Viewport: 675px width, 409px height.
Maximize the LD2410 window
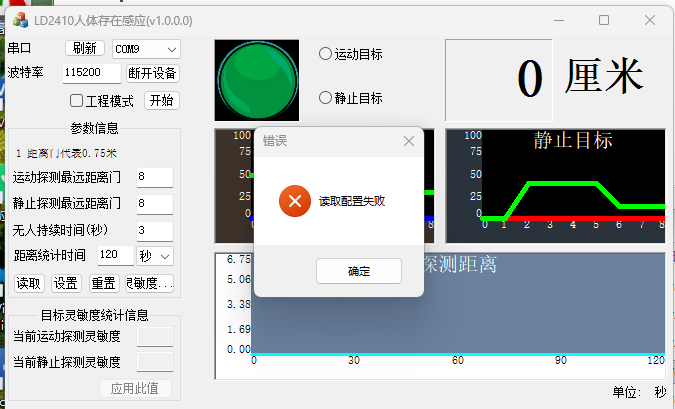[x=603, y=20]
